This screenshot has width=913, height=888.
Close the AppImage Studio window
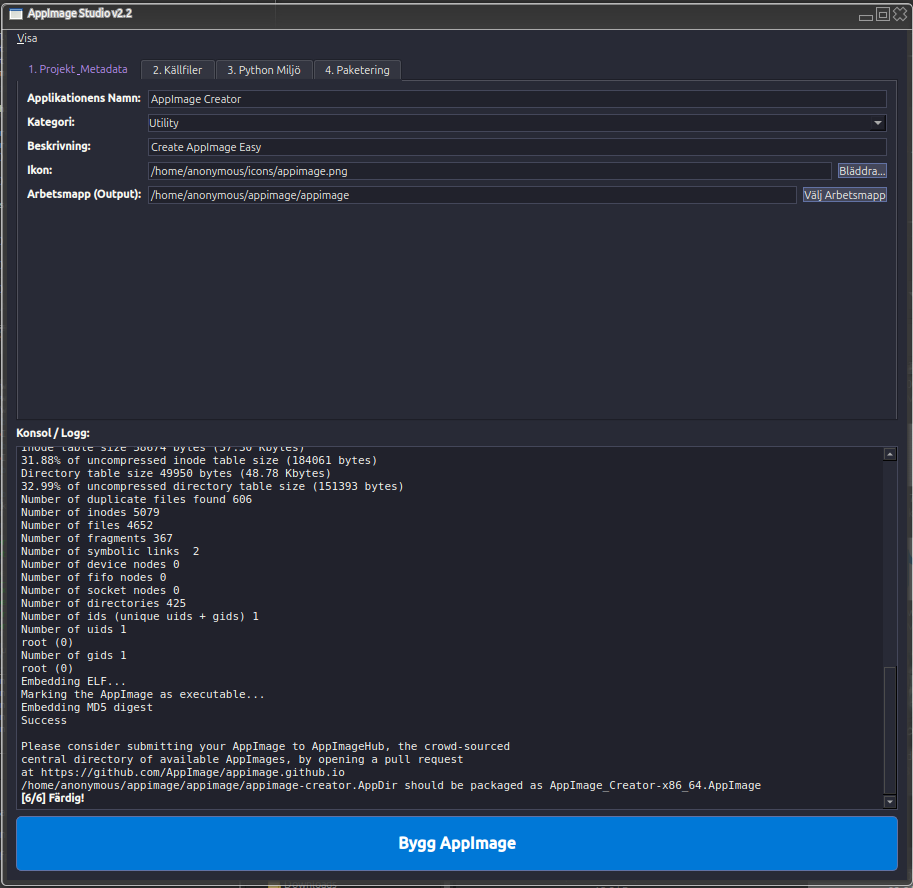[x=900, y=14]
